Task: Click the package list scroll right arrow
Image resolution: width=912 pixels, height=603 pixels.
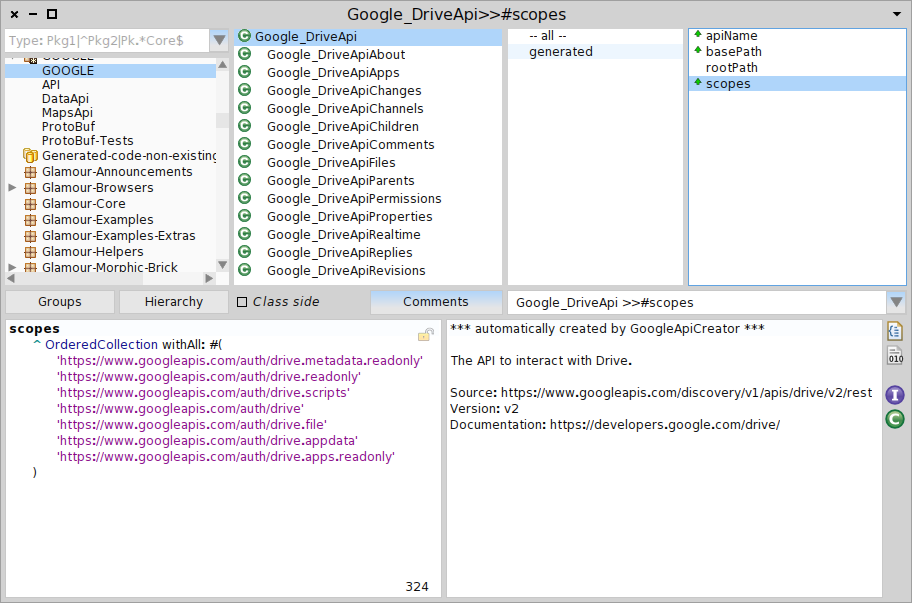Action: tap(210, 279)
